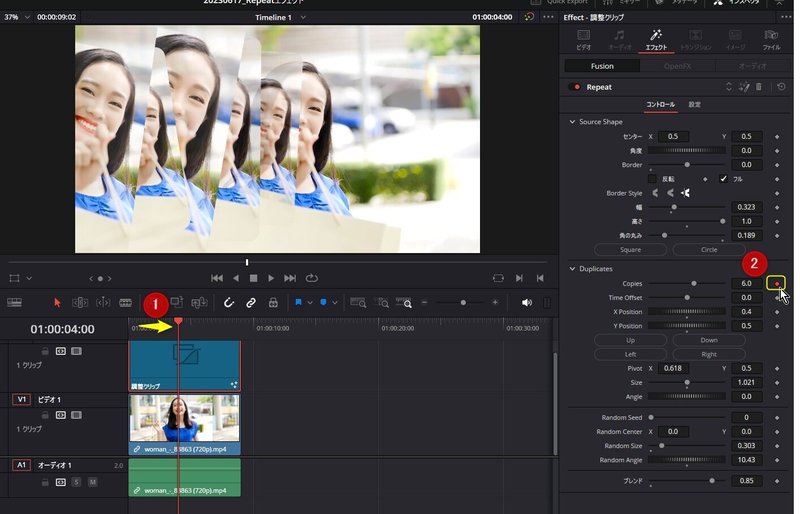Viewport: 800px width, 514px height.
Task: Collapse the Duplicates section
Action: [571, 268]
